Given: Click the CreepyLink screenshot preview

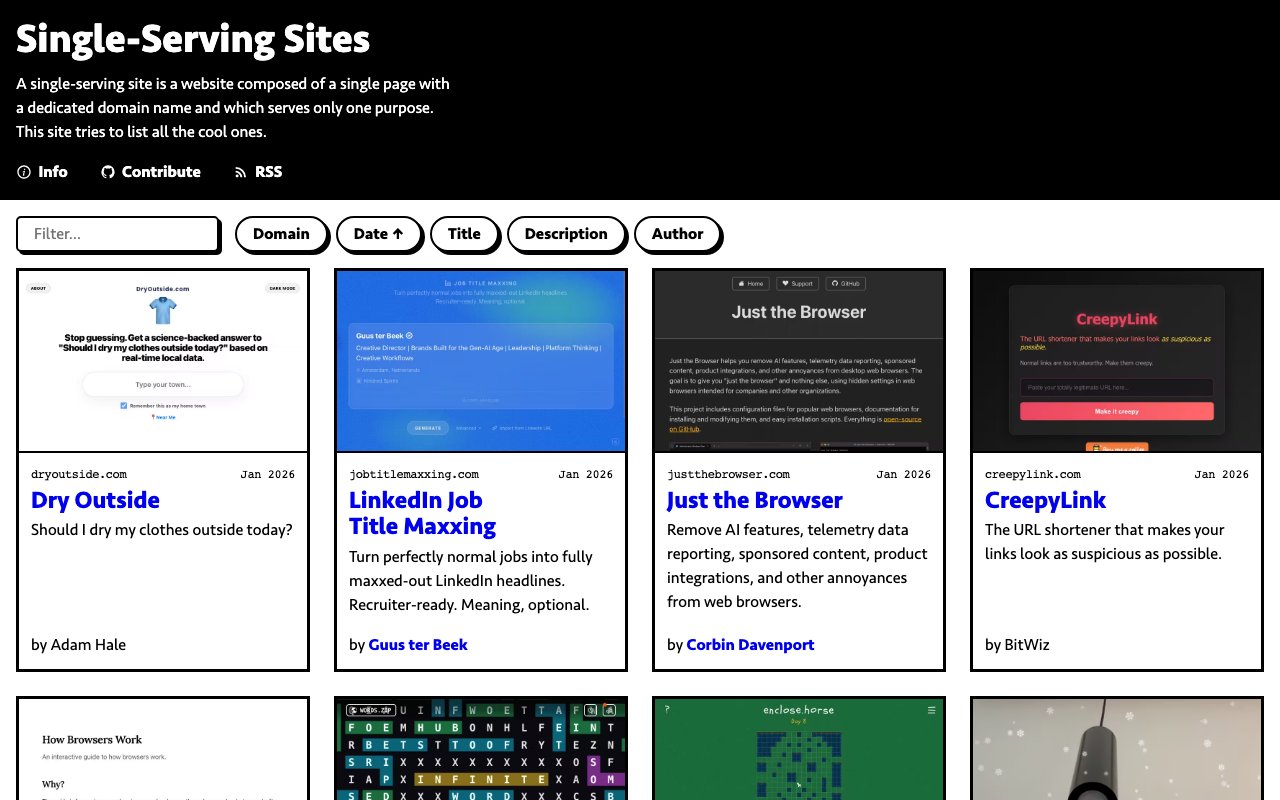Looking at the screenshot, I should click(1116, 358).
